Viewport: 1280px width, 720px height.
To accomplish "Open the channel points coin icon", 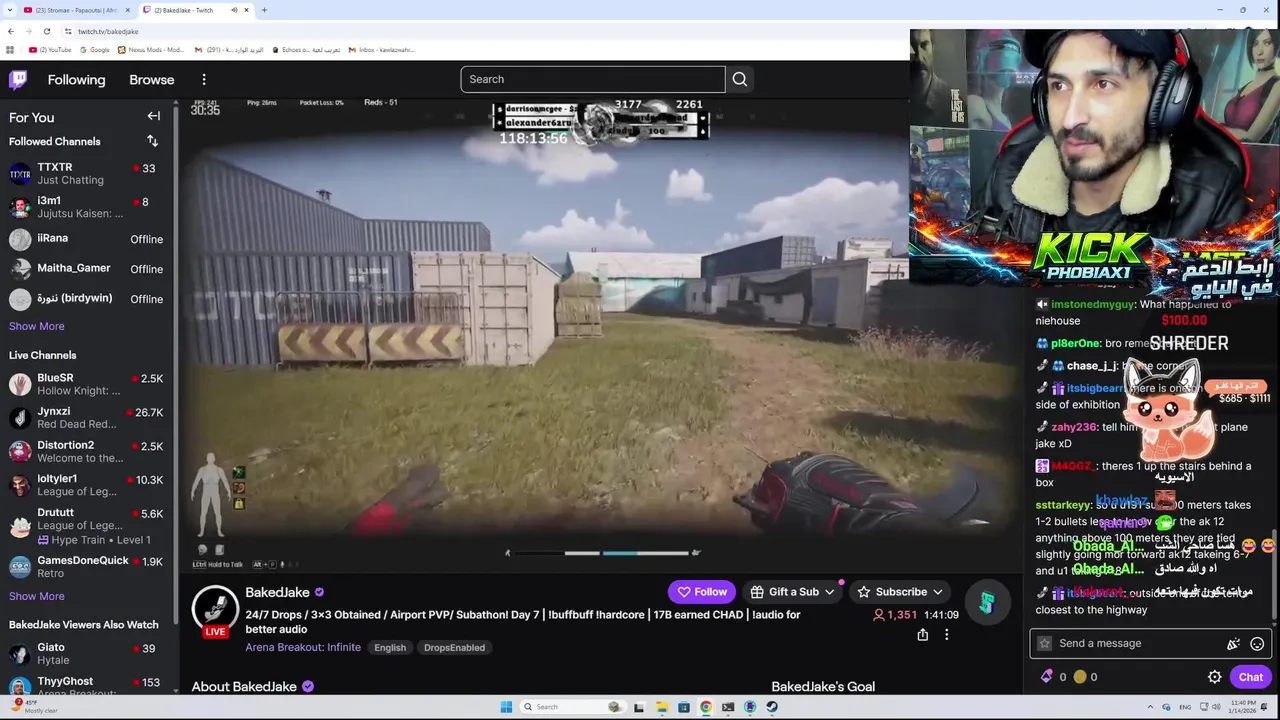I will click(x=1080, y=677).
